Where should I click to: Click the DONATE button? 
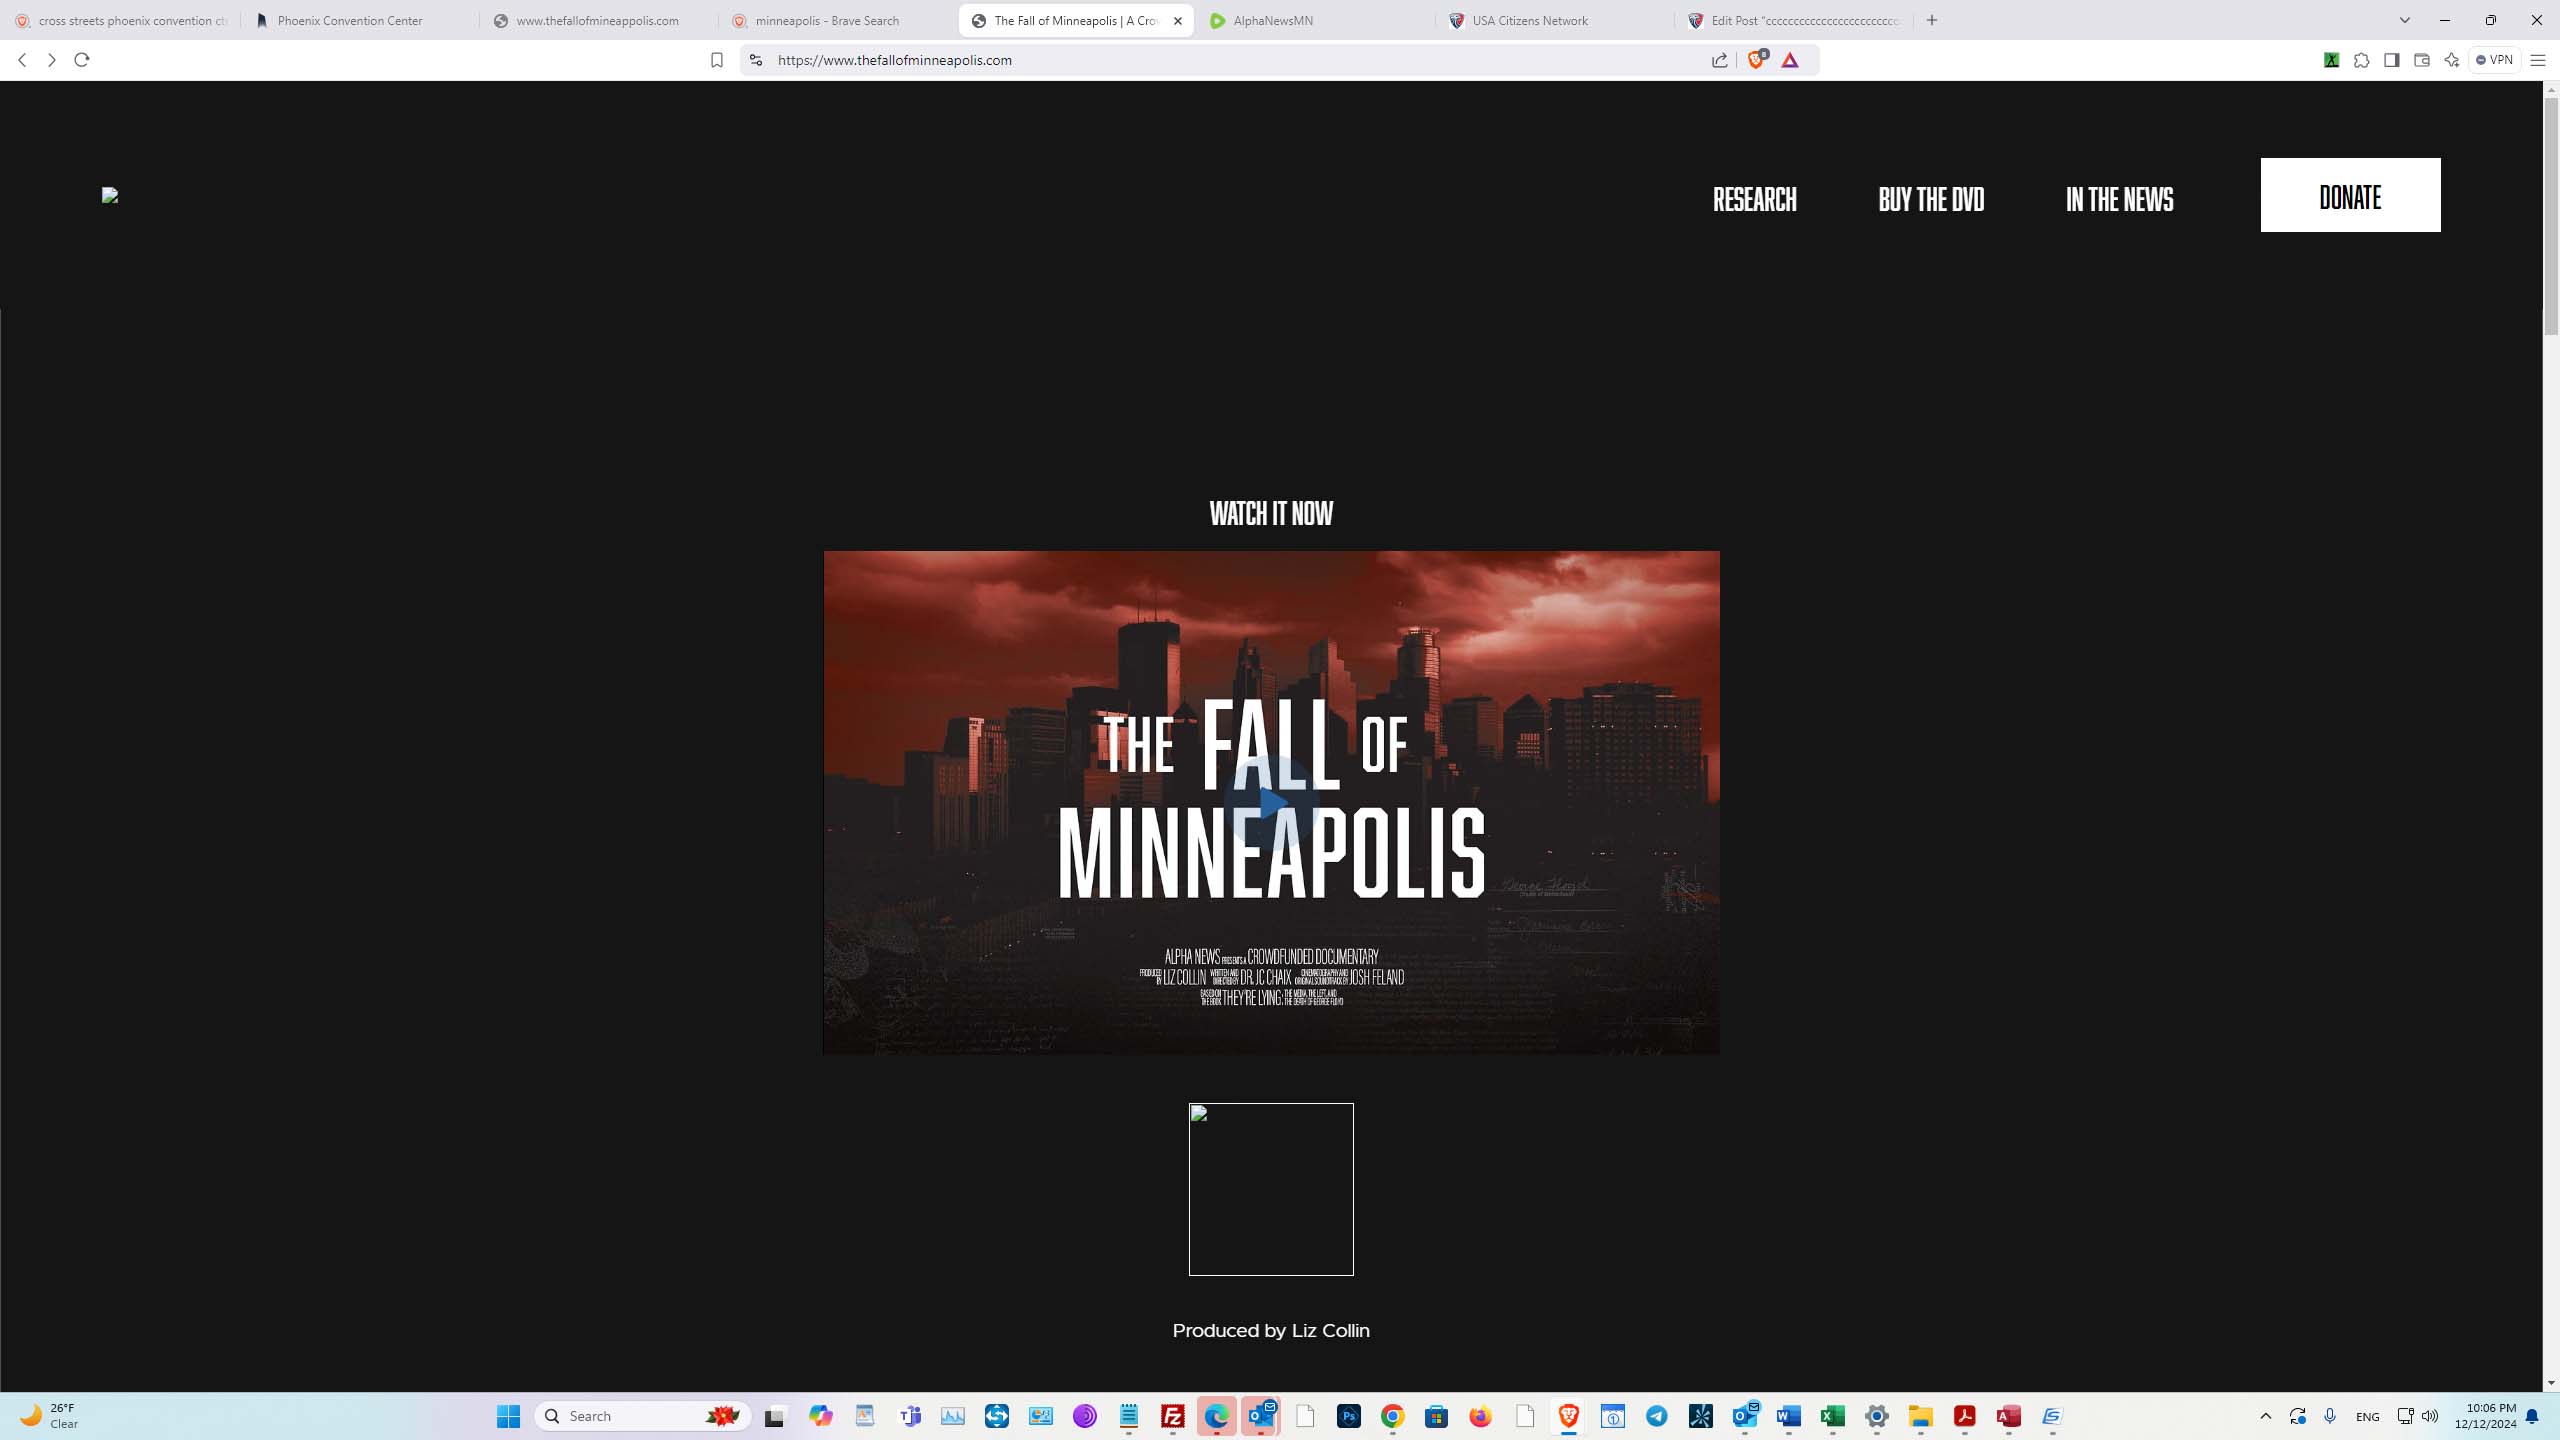(2350, 195)
